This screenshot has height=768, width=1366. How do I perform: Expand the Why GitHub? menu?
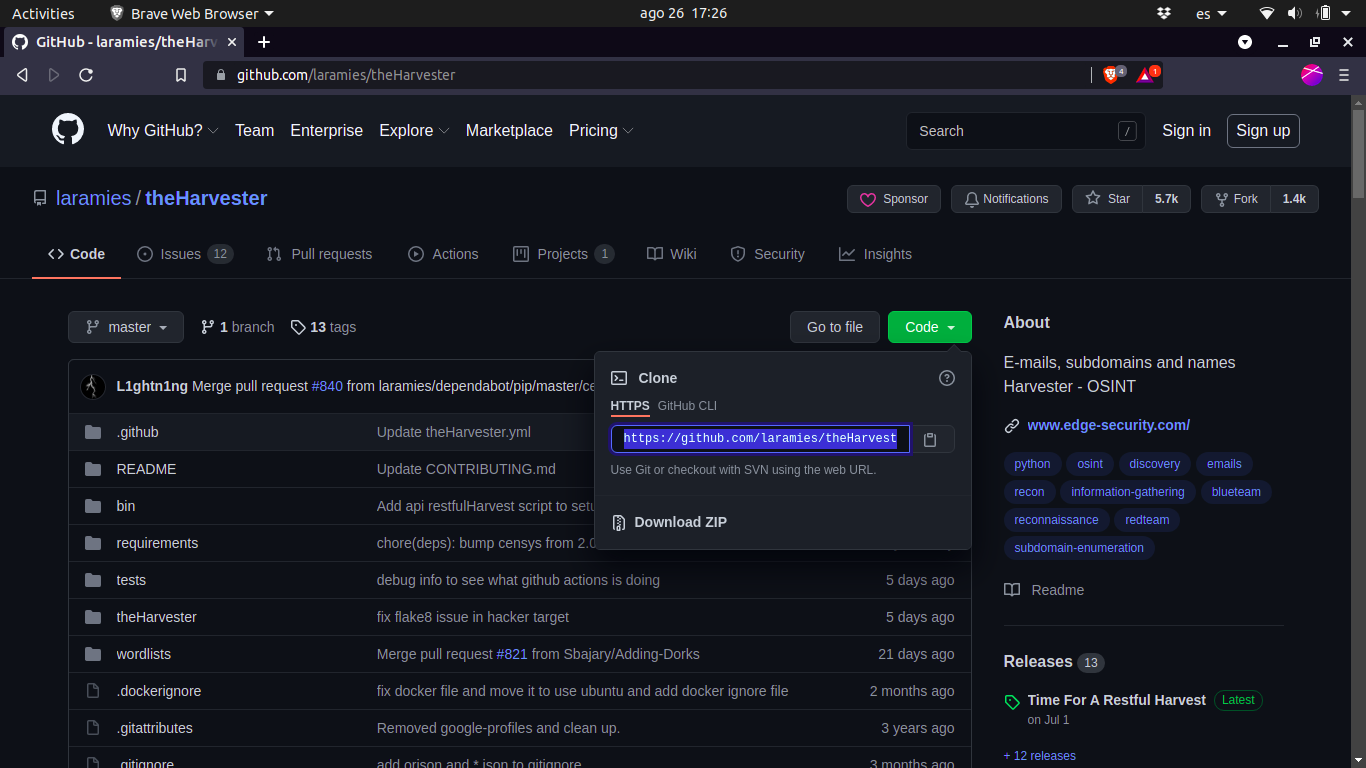pos(163,131)
